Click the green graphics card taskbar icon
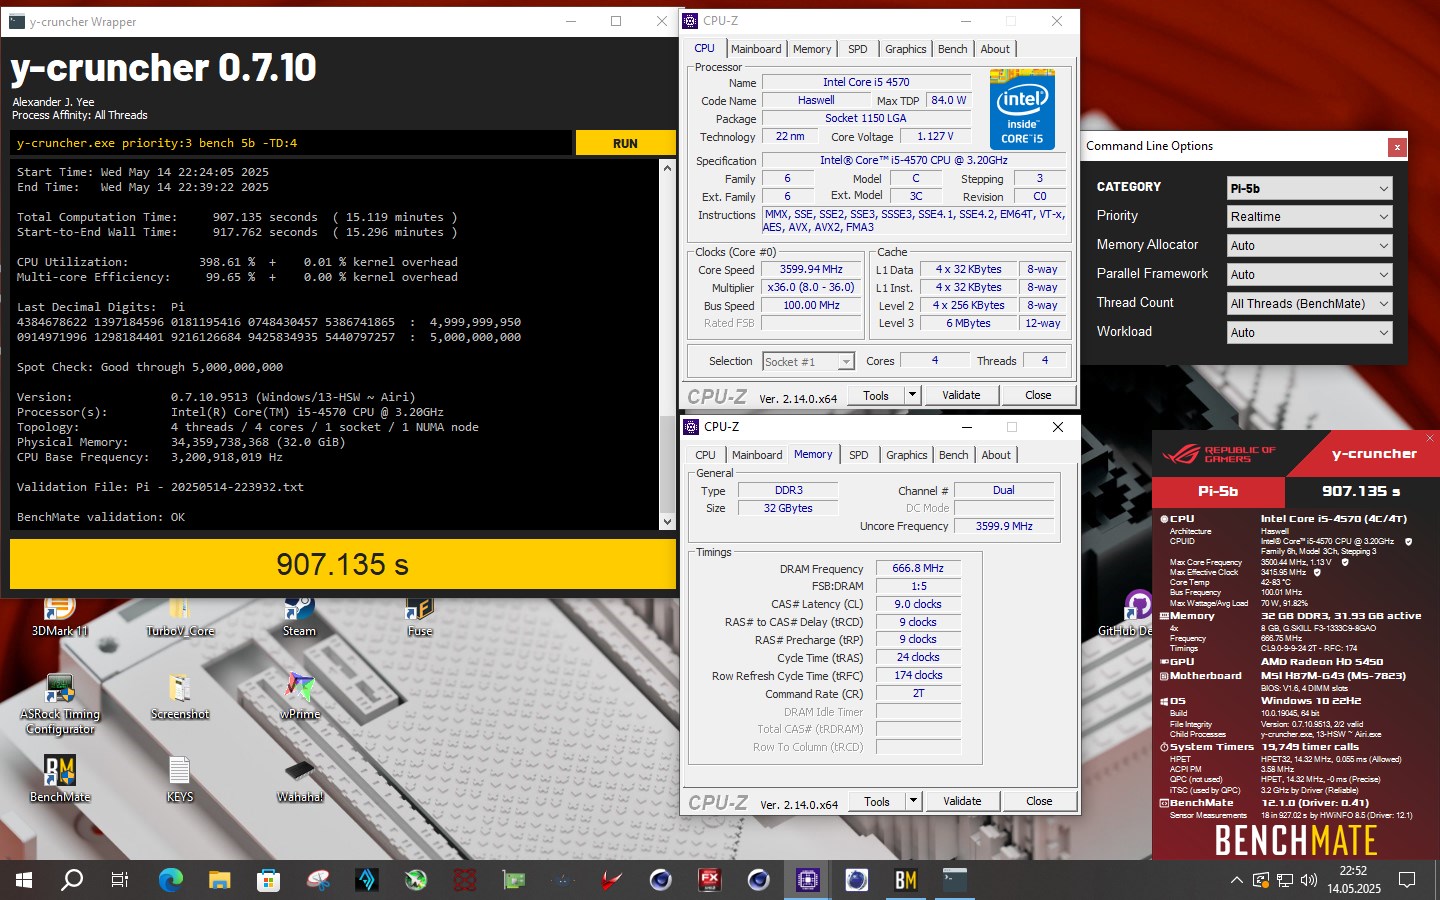This screenshot has width=1440, height=900. tap(514, 880)
